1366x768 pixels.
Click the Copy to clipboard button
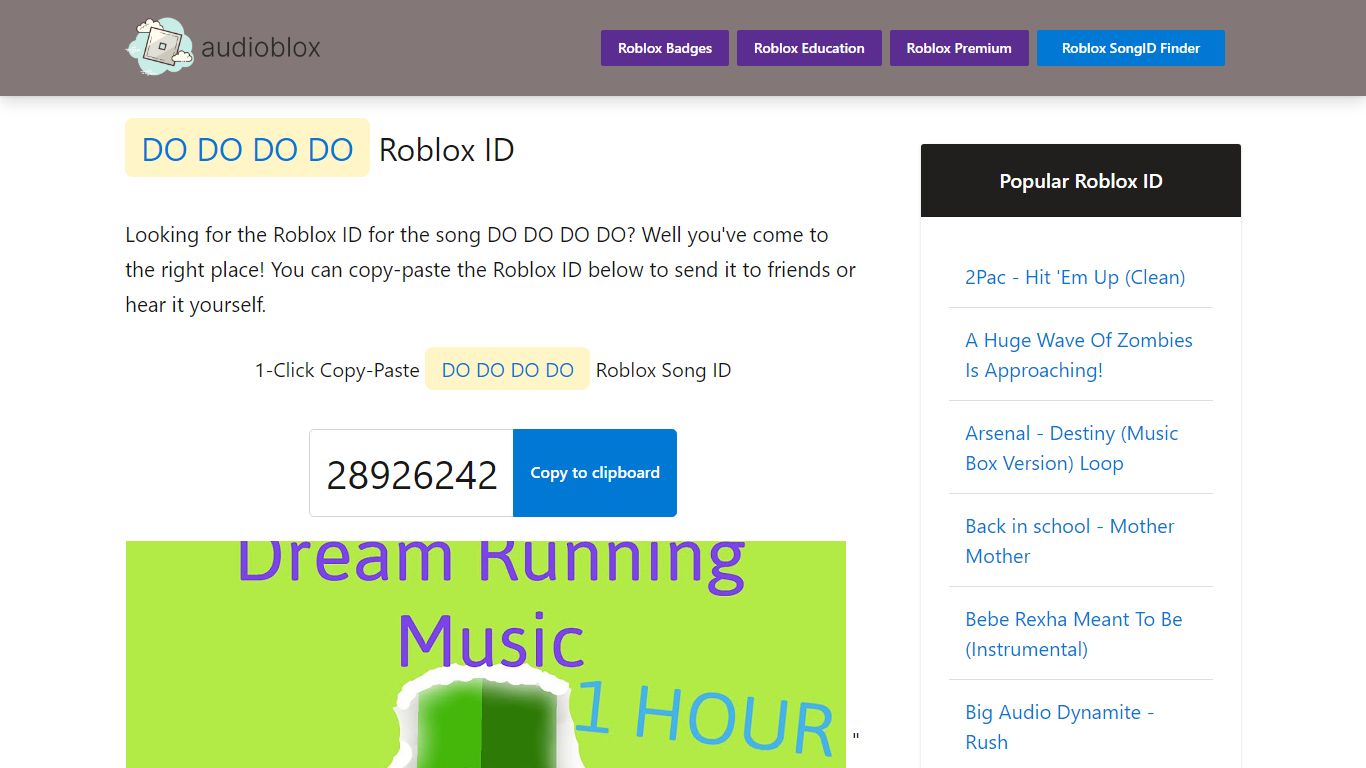pyautogui.click(x=595, y=473)
